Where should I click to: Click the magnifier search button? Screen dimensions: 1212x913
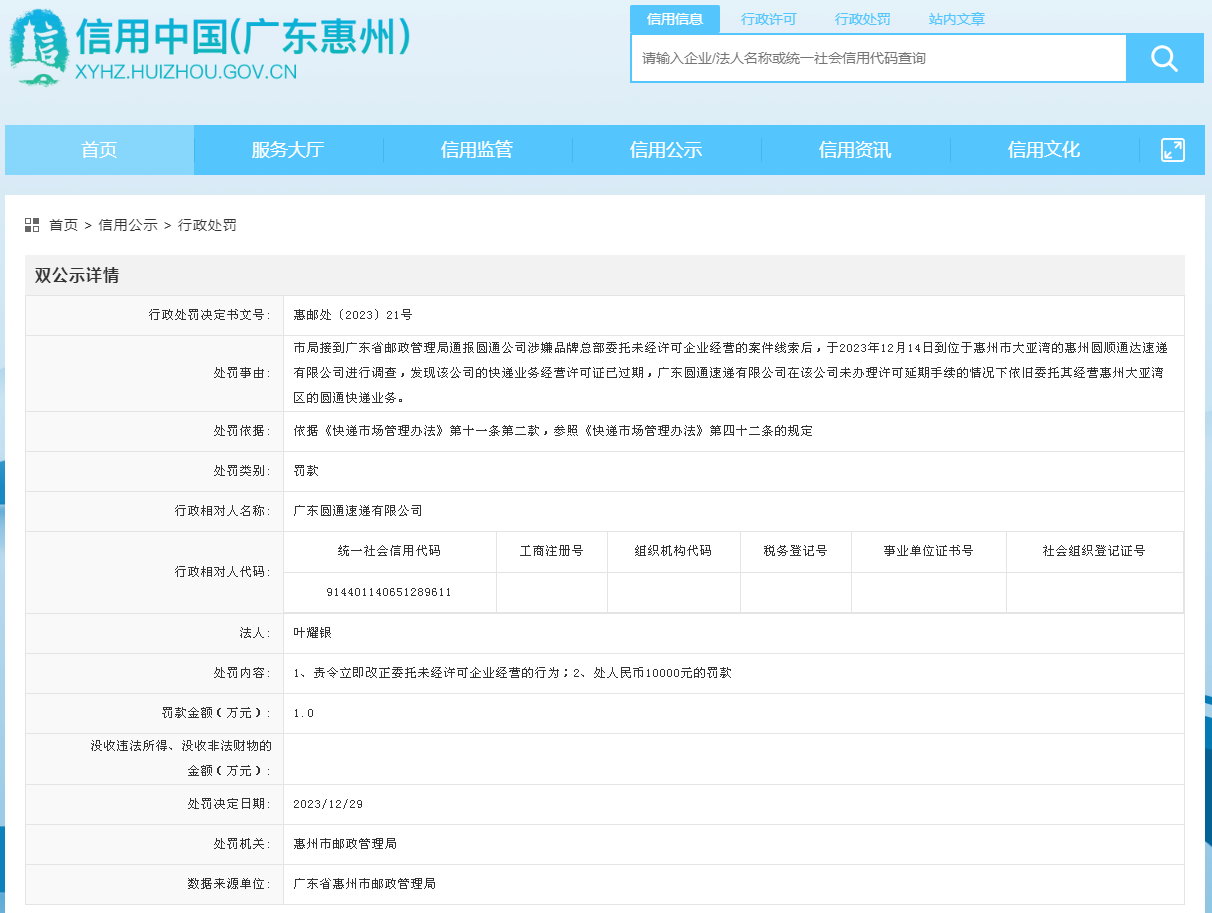(x=1164, y=59)
